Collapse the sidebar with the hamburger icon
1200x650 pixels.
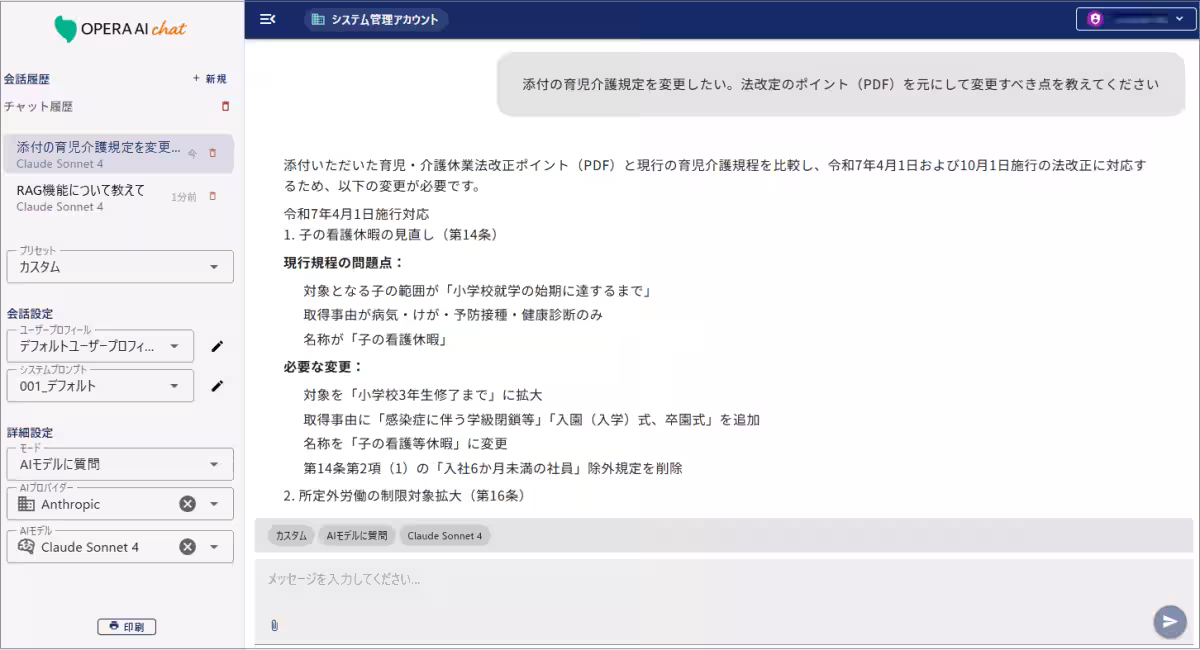click(x=266, y=17)
